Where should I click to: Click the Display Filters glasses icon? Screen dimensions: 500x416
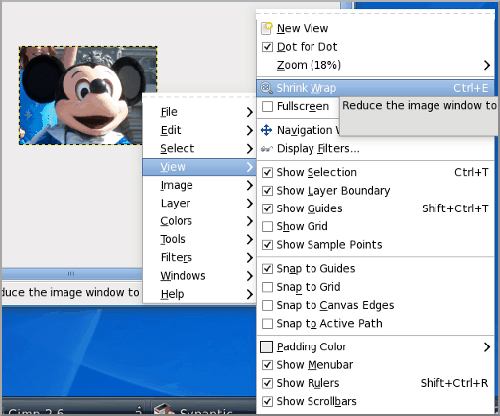267,149
